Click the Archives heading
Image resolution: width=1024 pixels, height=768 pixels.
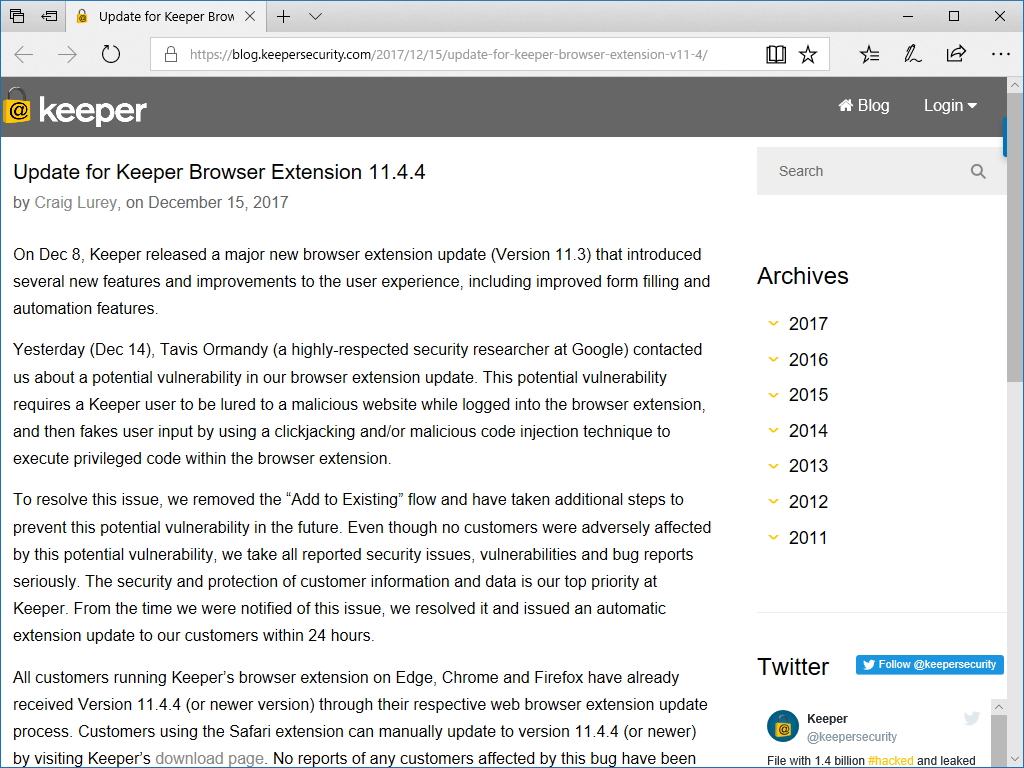[x=803, y=276]
